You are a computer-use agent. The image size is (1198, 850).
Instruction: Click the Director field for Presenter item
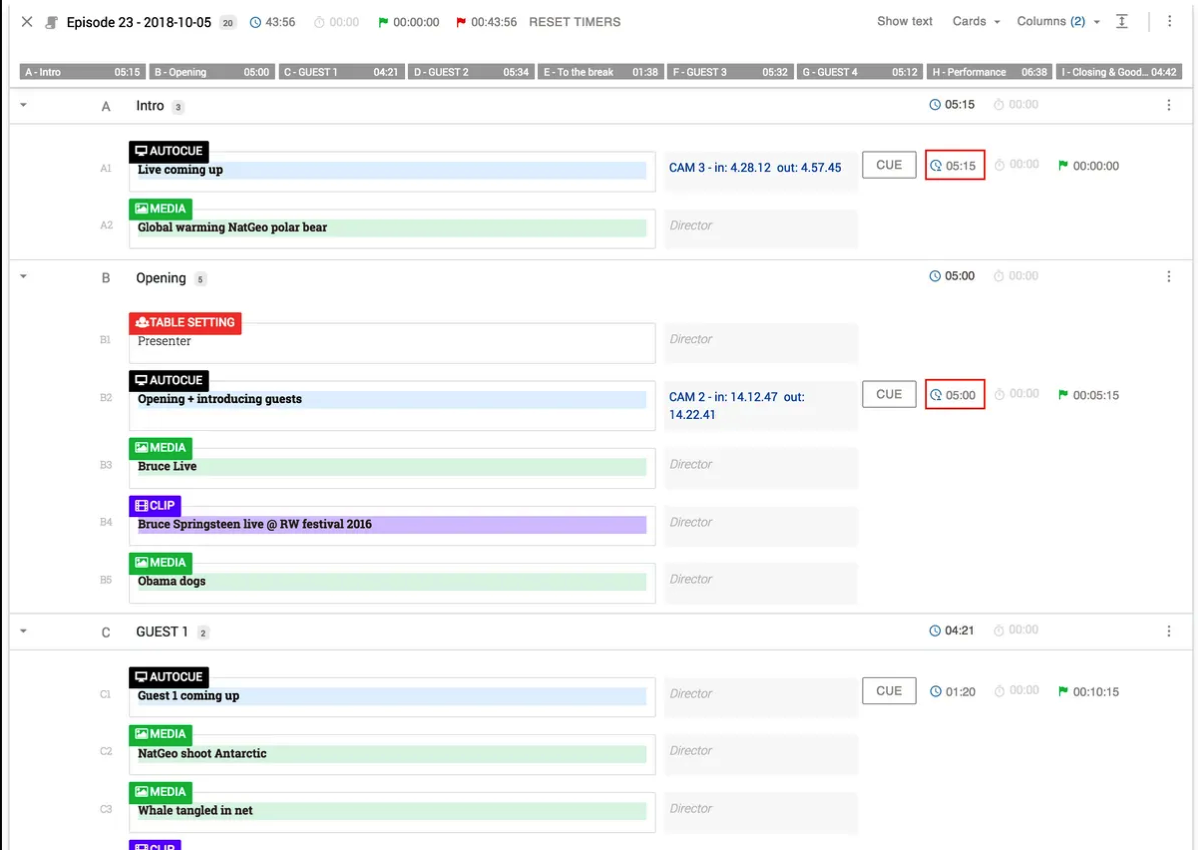[760, 342]
